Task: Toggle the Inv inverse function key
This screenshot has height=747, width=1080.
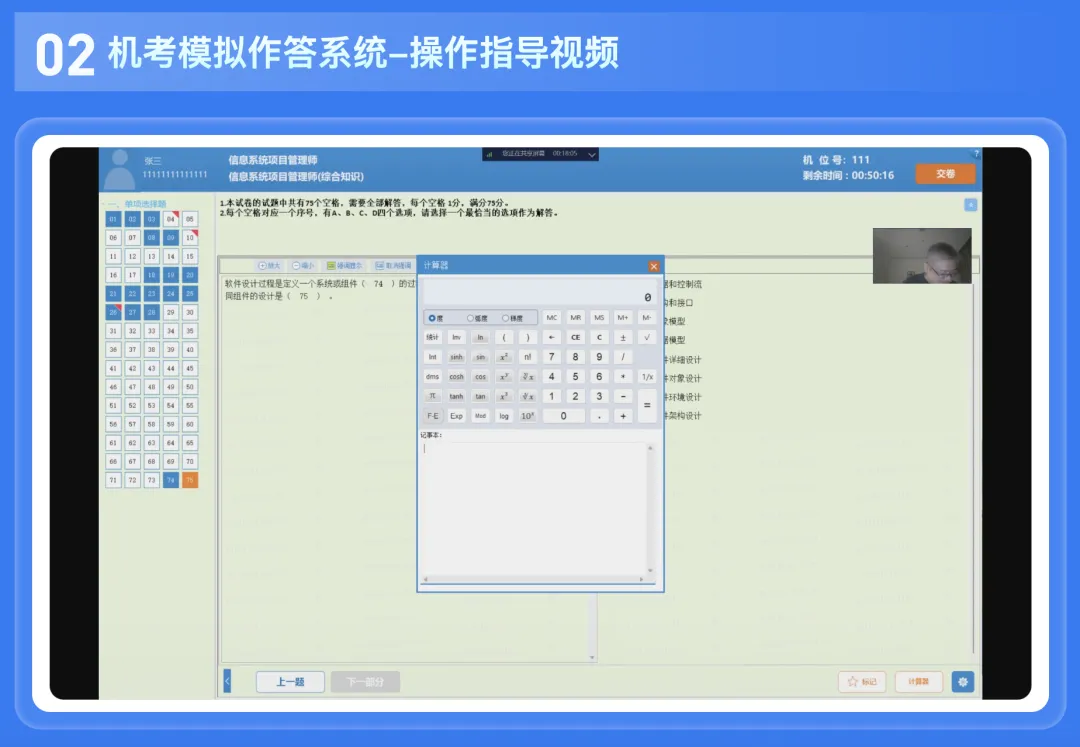Action: (456, 337)
